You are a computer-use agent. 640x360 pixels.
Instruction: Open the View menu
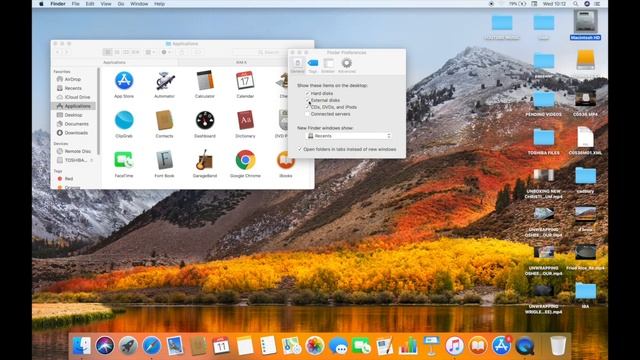pos(106,4)
